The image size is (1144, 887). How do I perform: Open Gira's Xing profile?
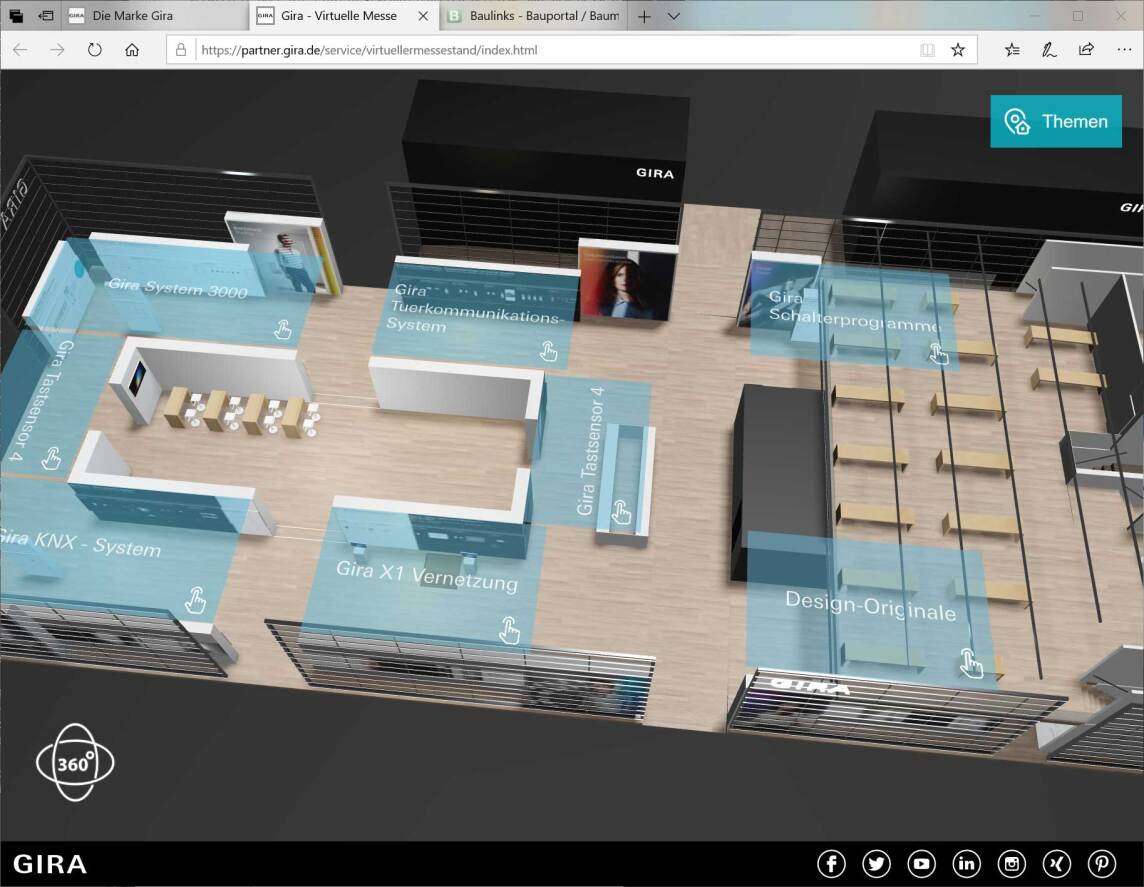[x=1057, y=864]
